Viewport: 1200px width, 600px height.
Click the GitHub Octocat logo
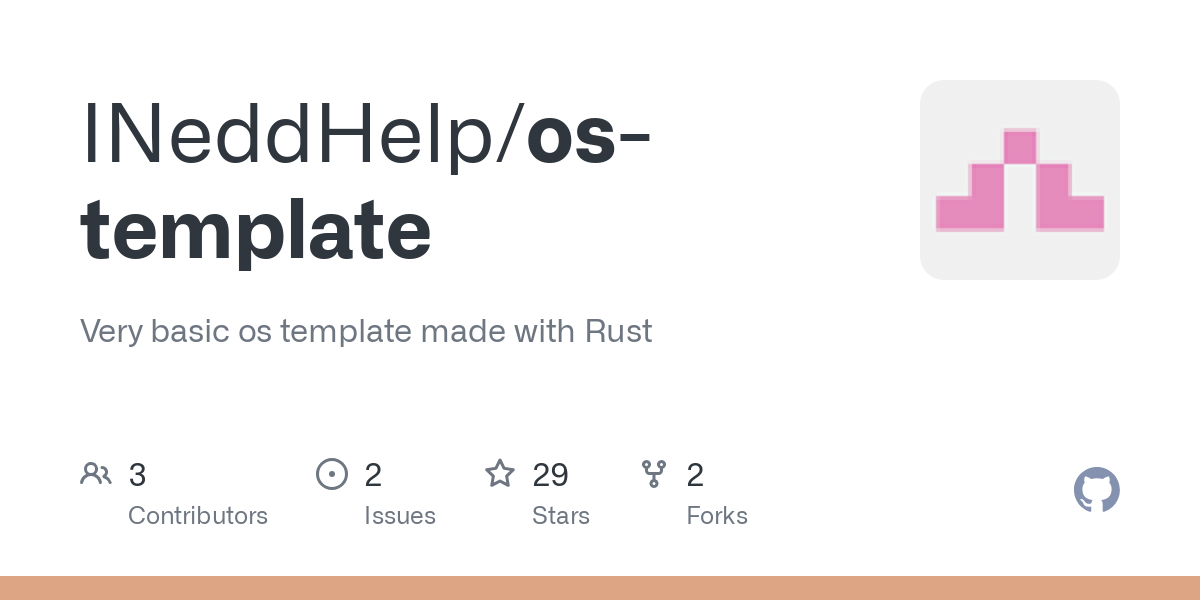click(1096, 490)
